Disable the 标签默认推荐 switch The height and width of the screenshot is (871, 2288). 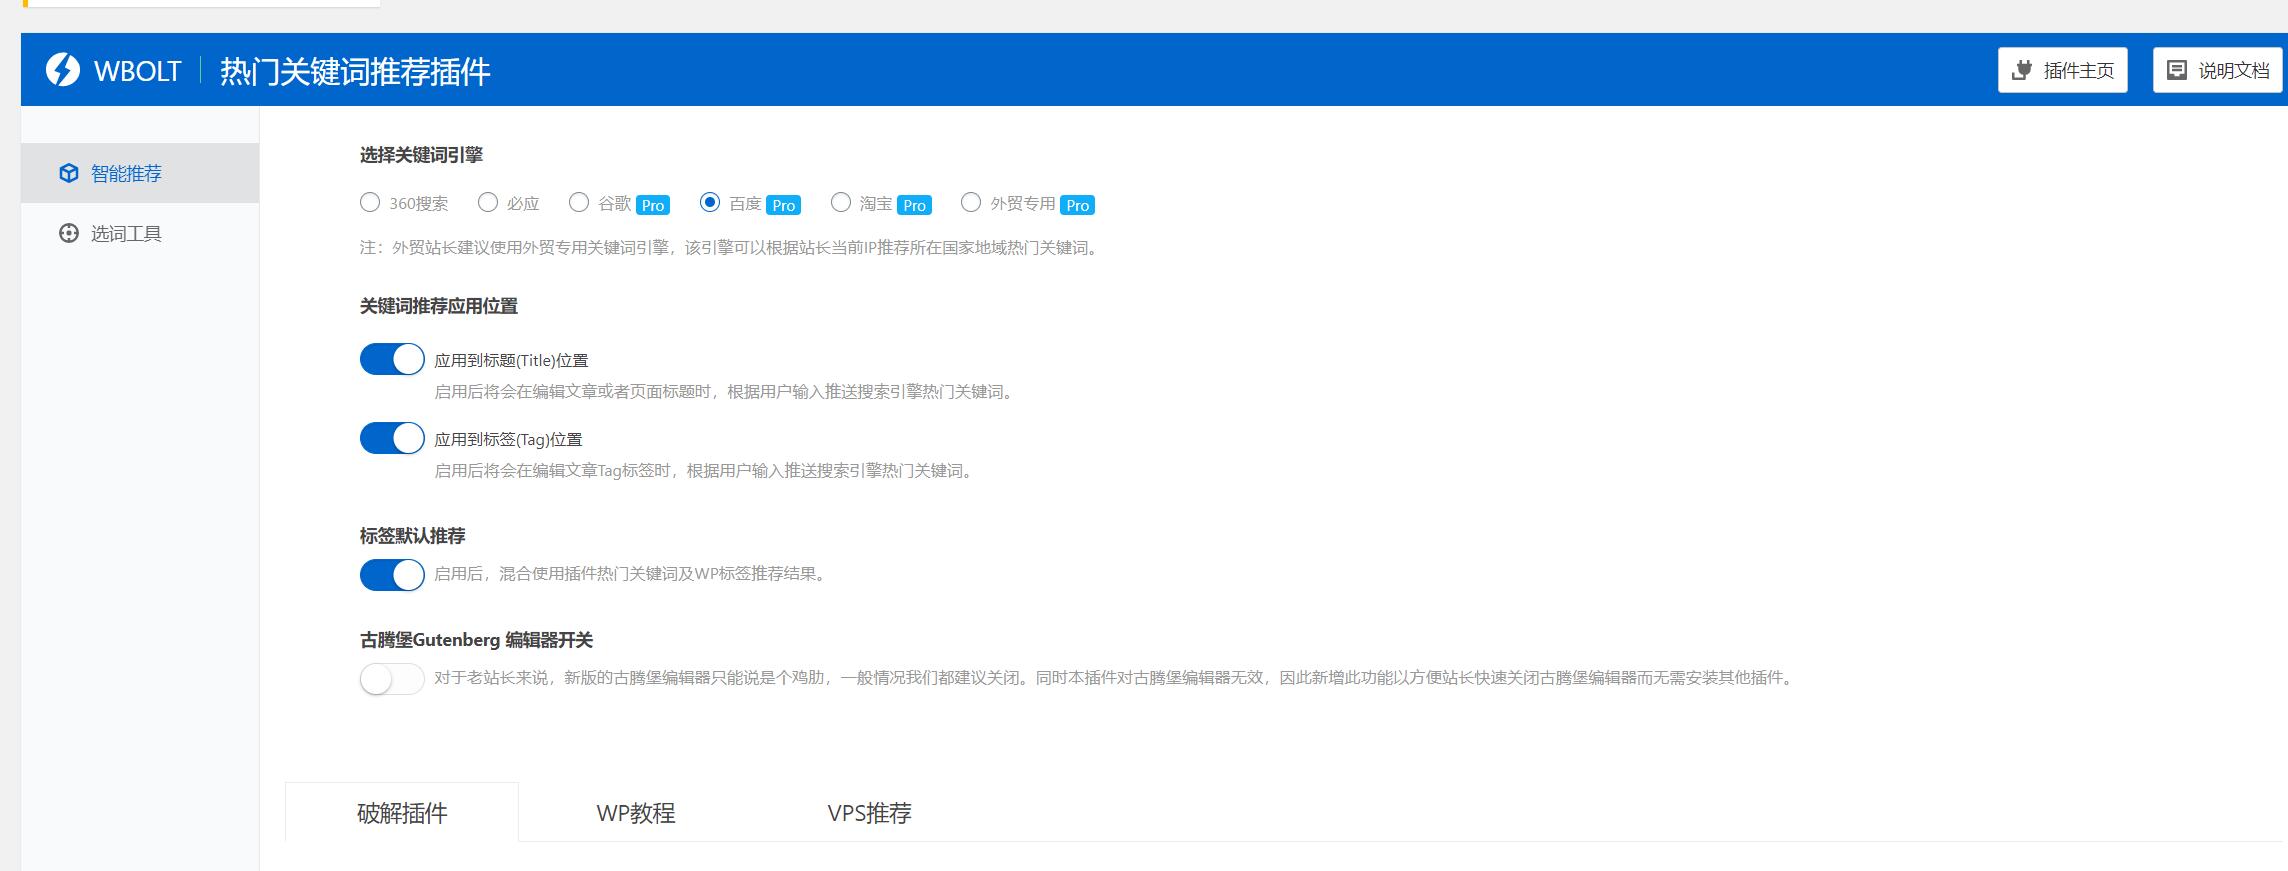coord(392,575)
